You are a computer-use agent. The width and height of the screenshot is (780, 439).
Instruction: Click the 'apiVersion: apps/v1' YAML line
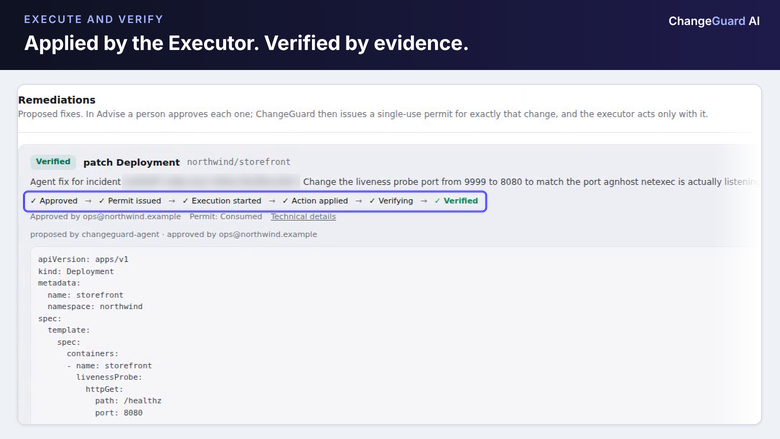(x=83, y=260)
